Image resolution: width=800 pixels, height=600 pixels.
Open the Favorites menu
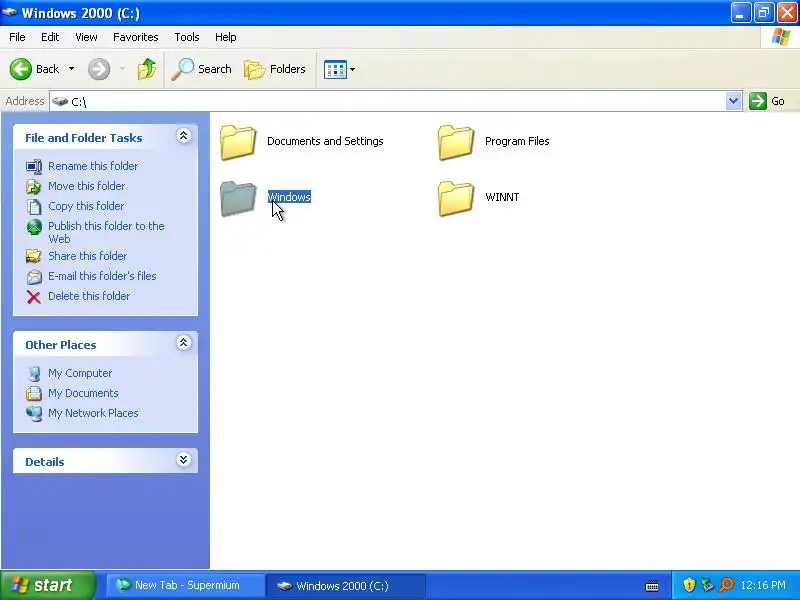(x=136, y=37)
